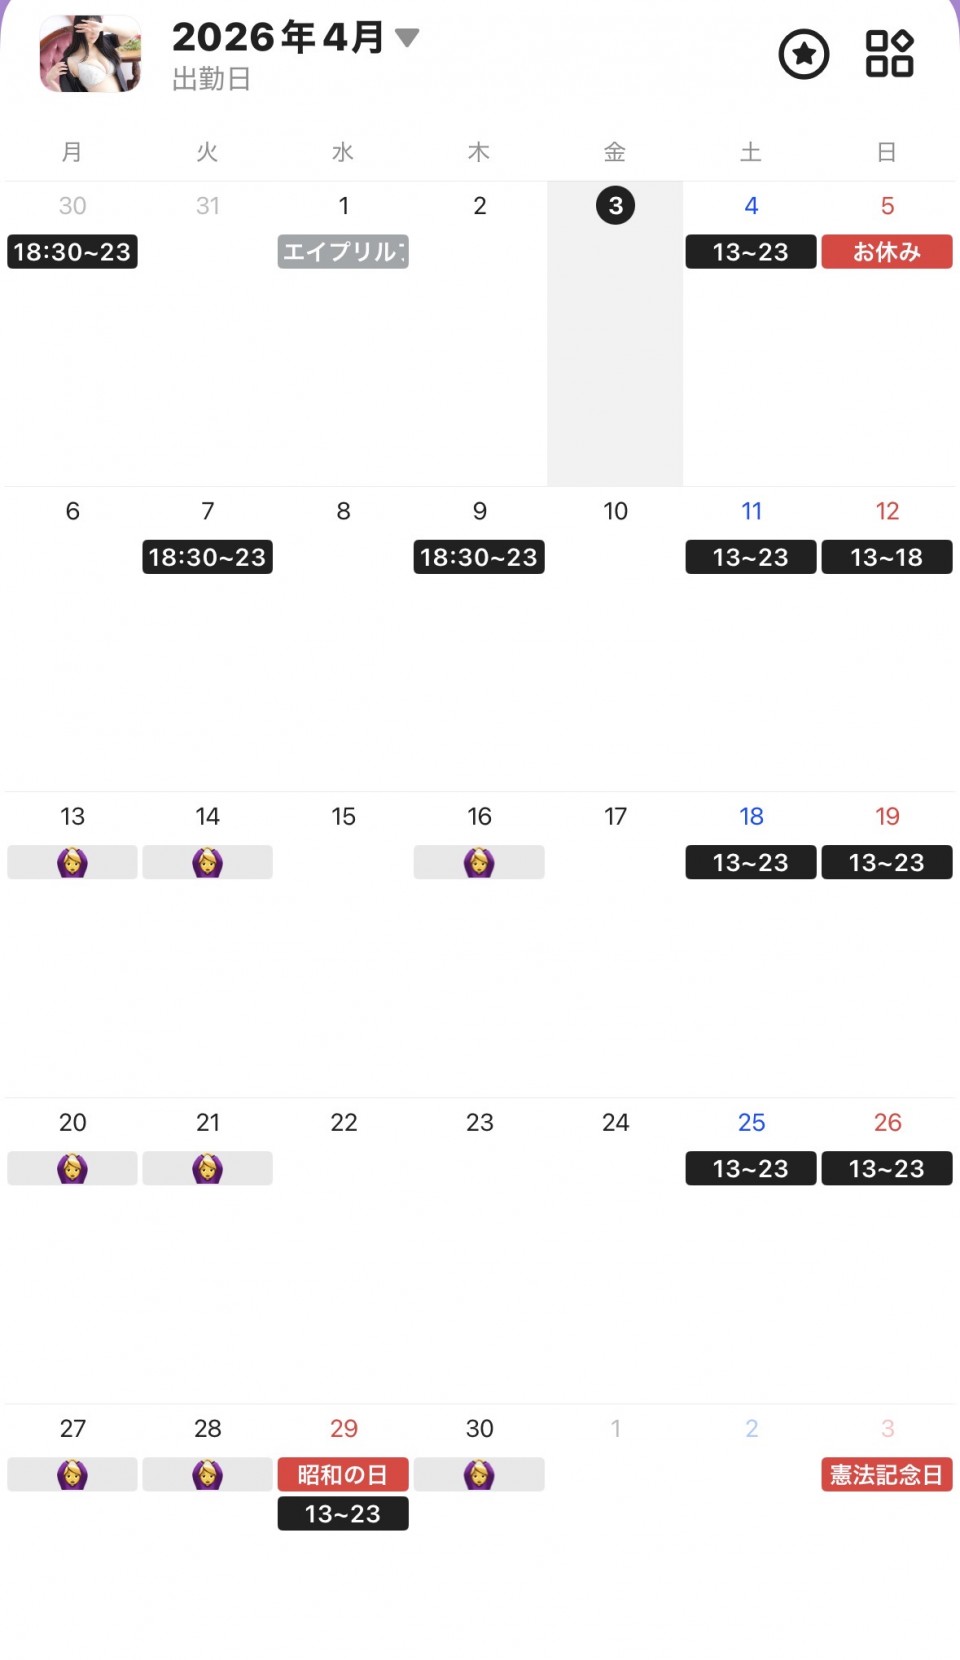Select April 22 on the calendar
The width and height of the screenshot is (960, 1660).
coord(343,1122)
